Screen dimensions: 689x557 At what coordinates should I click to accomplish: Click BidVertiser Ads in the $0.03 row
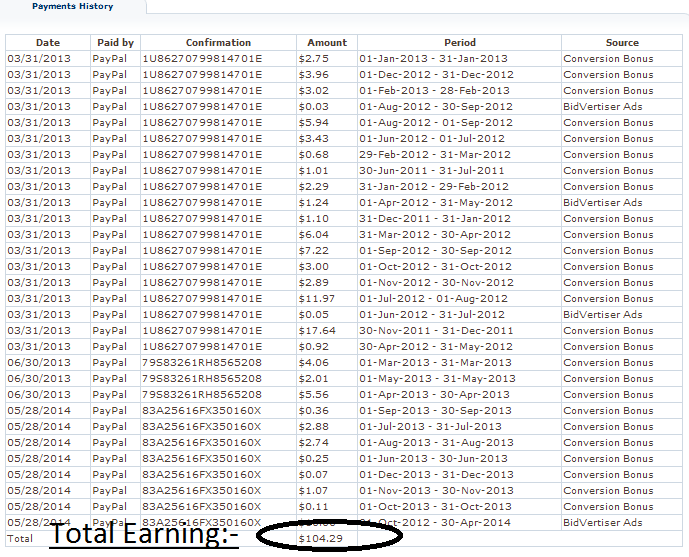tap(602, 107)
